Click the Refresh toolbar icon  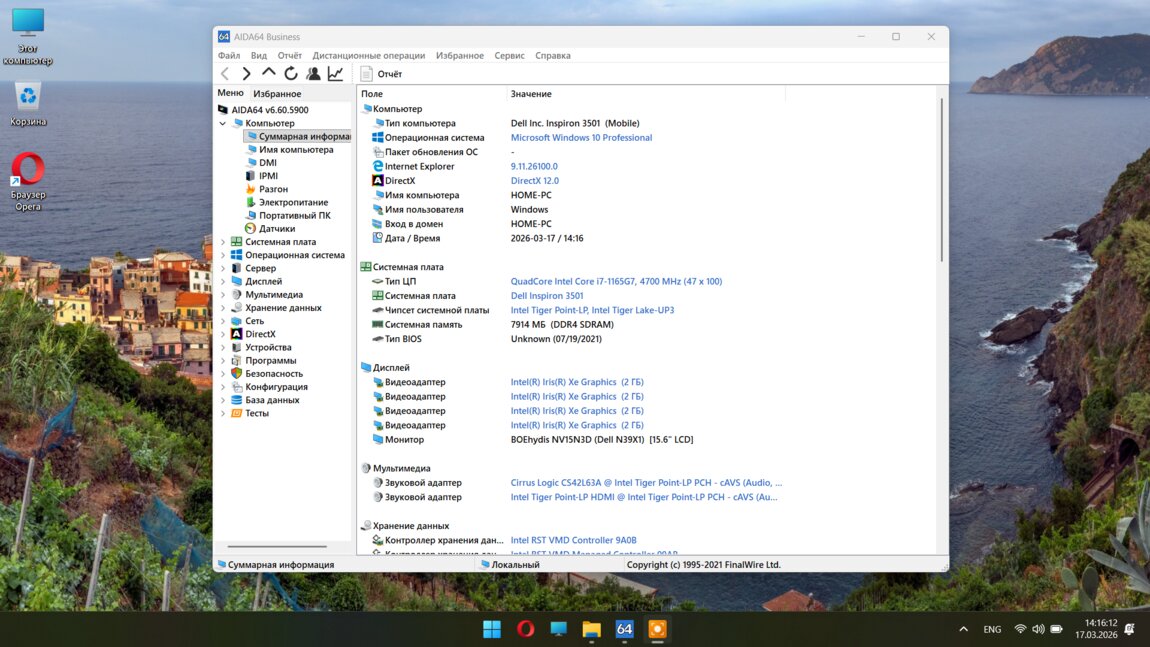[291, 74]
